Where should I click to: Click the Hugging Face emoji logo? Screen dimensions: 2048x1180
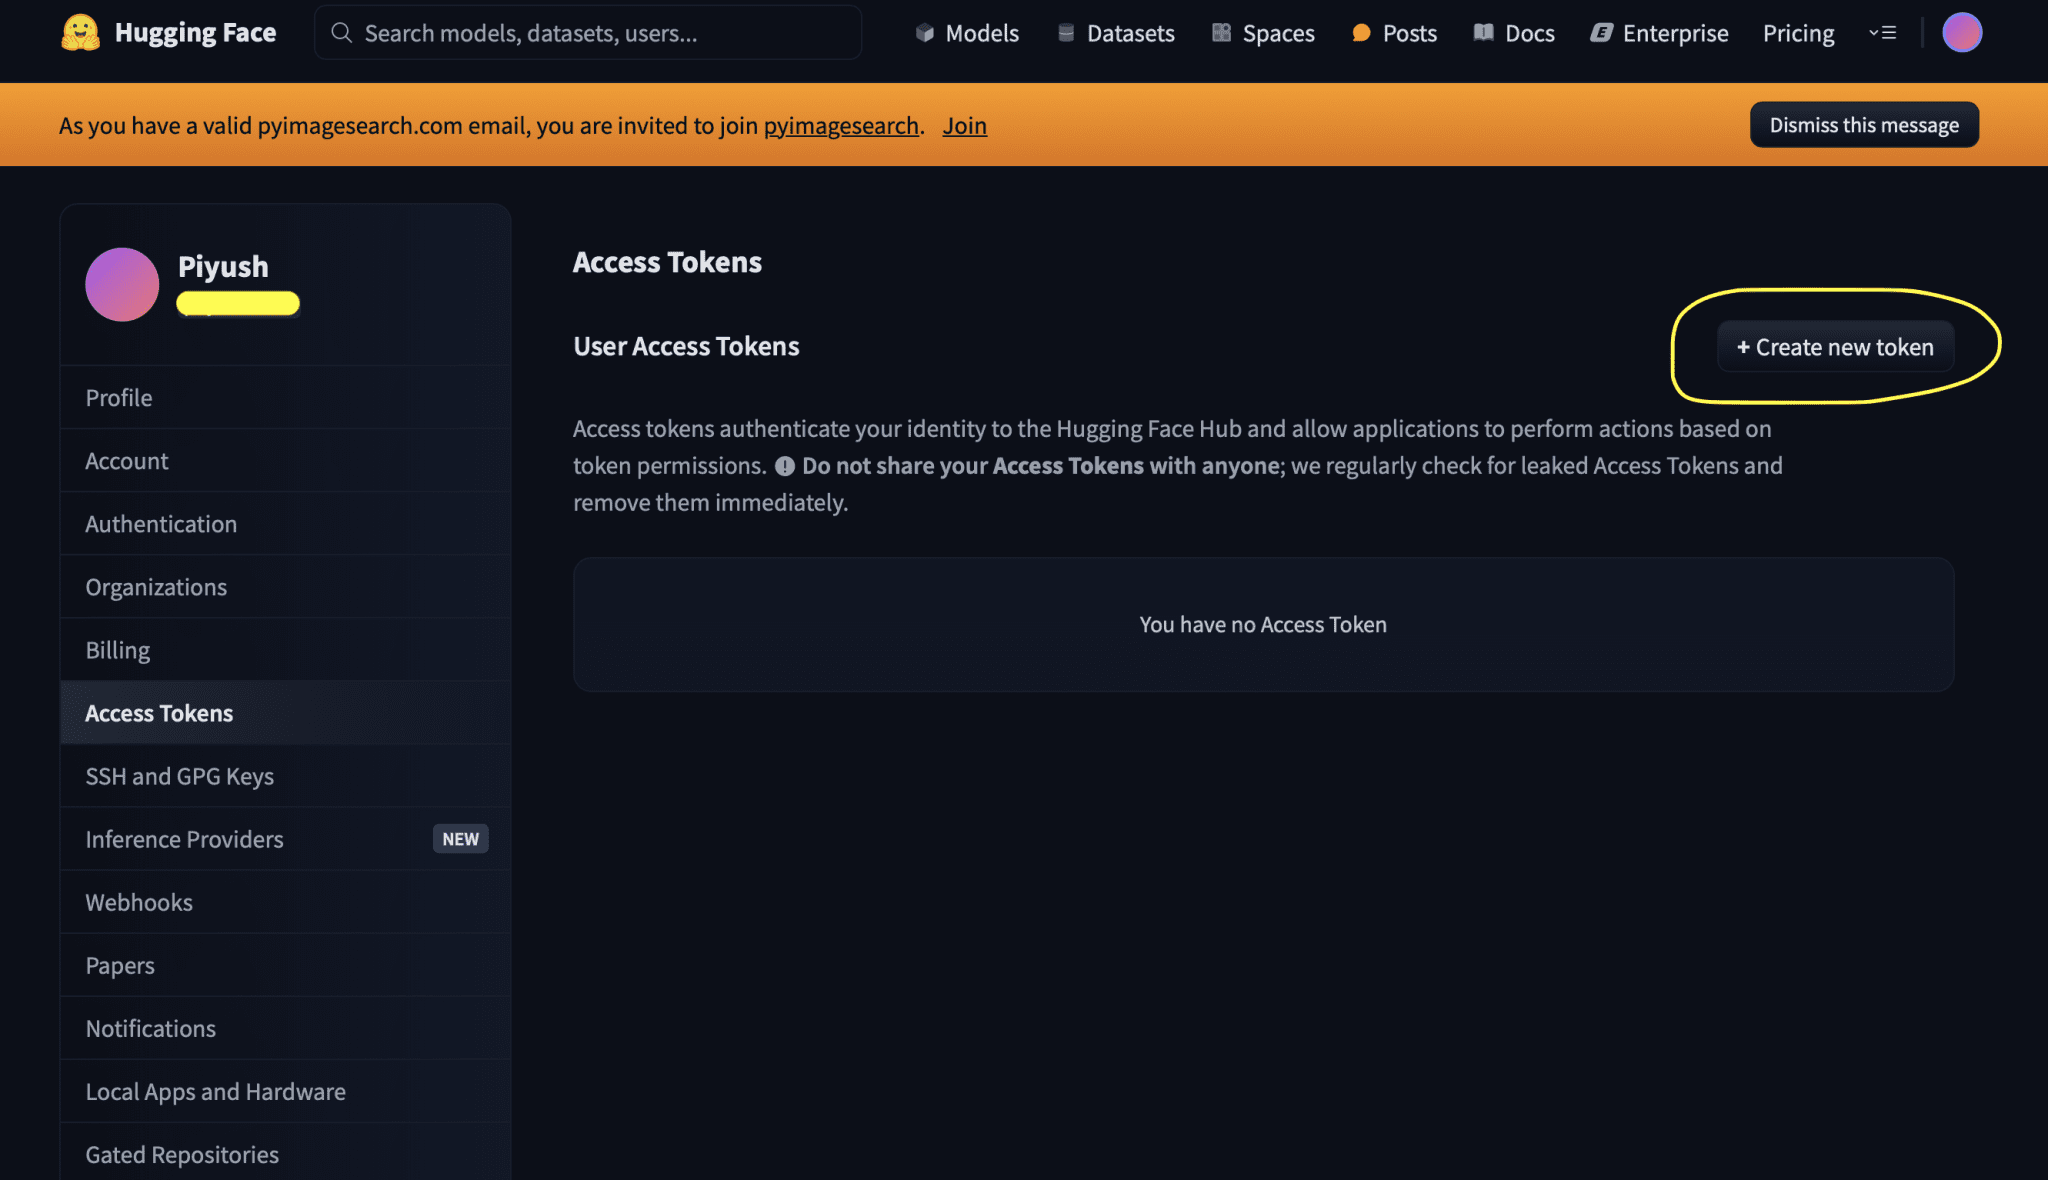(80, 33)
